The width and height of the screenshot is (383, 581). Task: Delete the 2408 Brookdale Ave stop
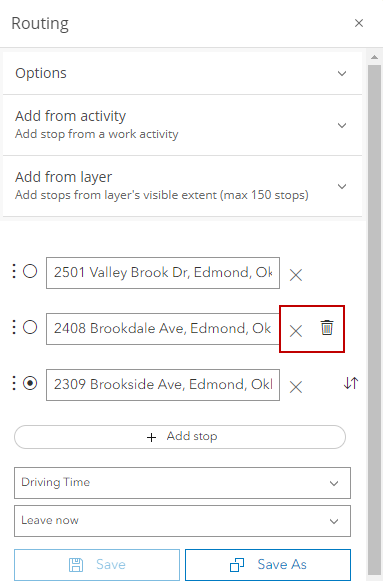click(327, 328)
